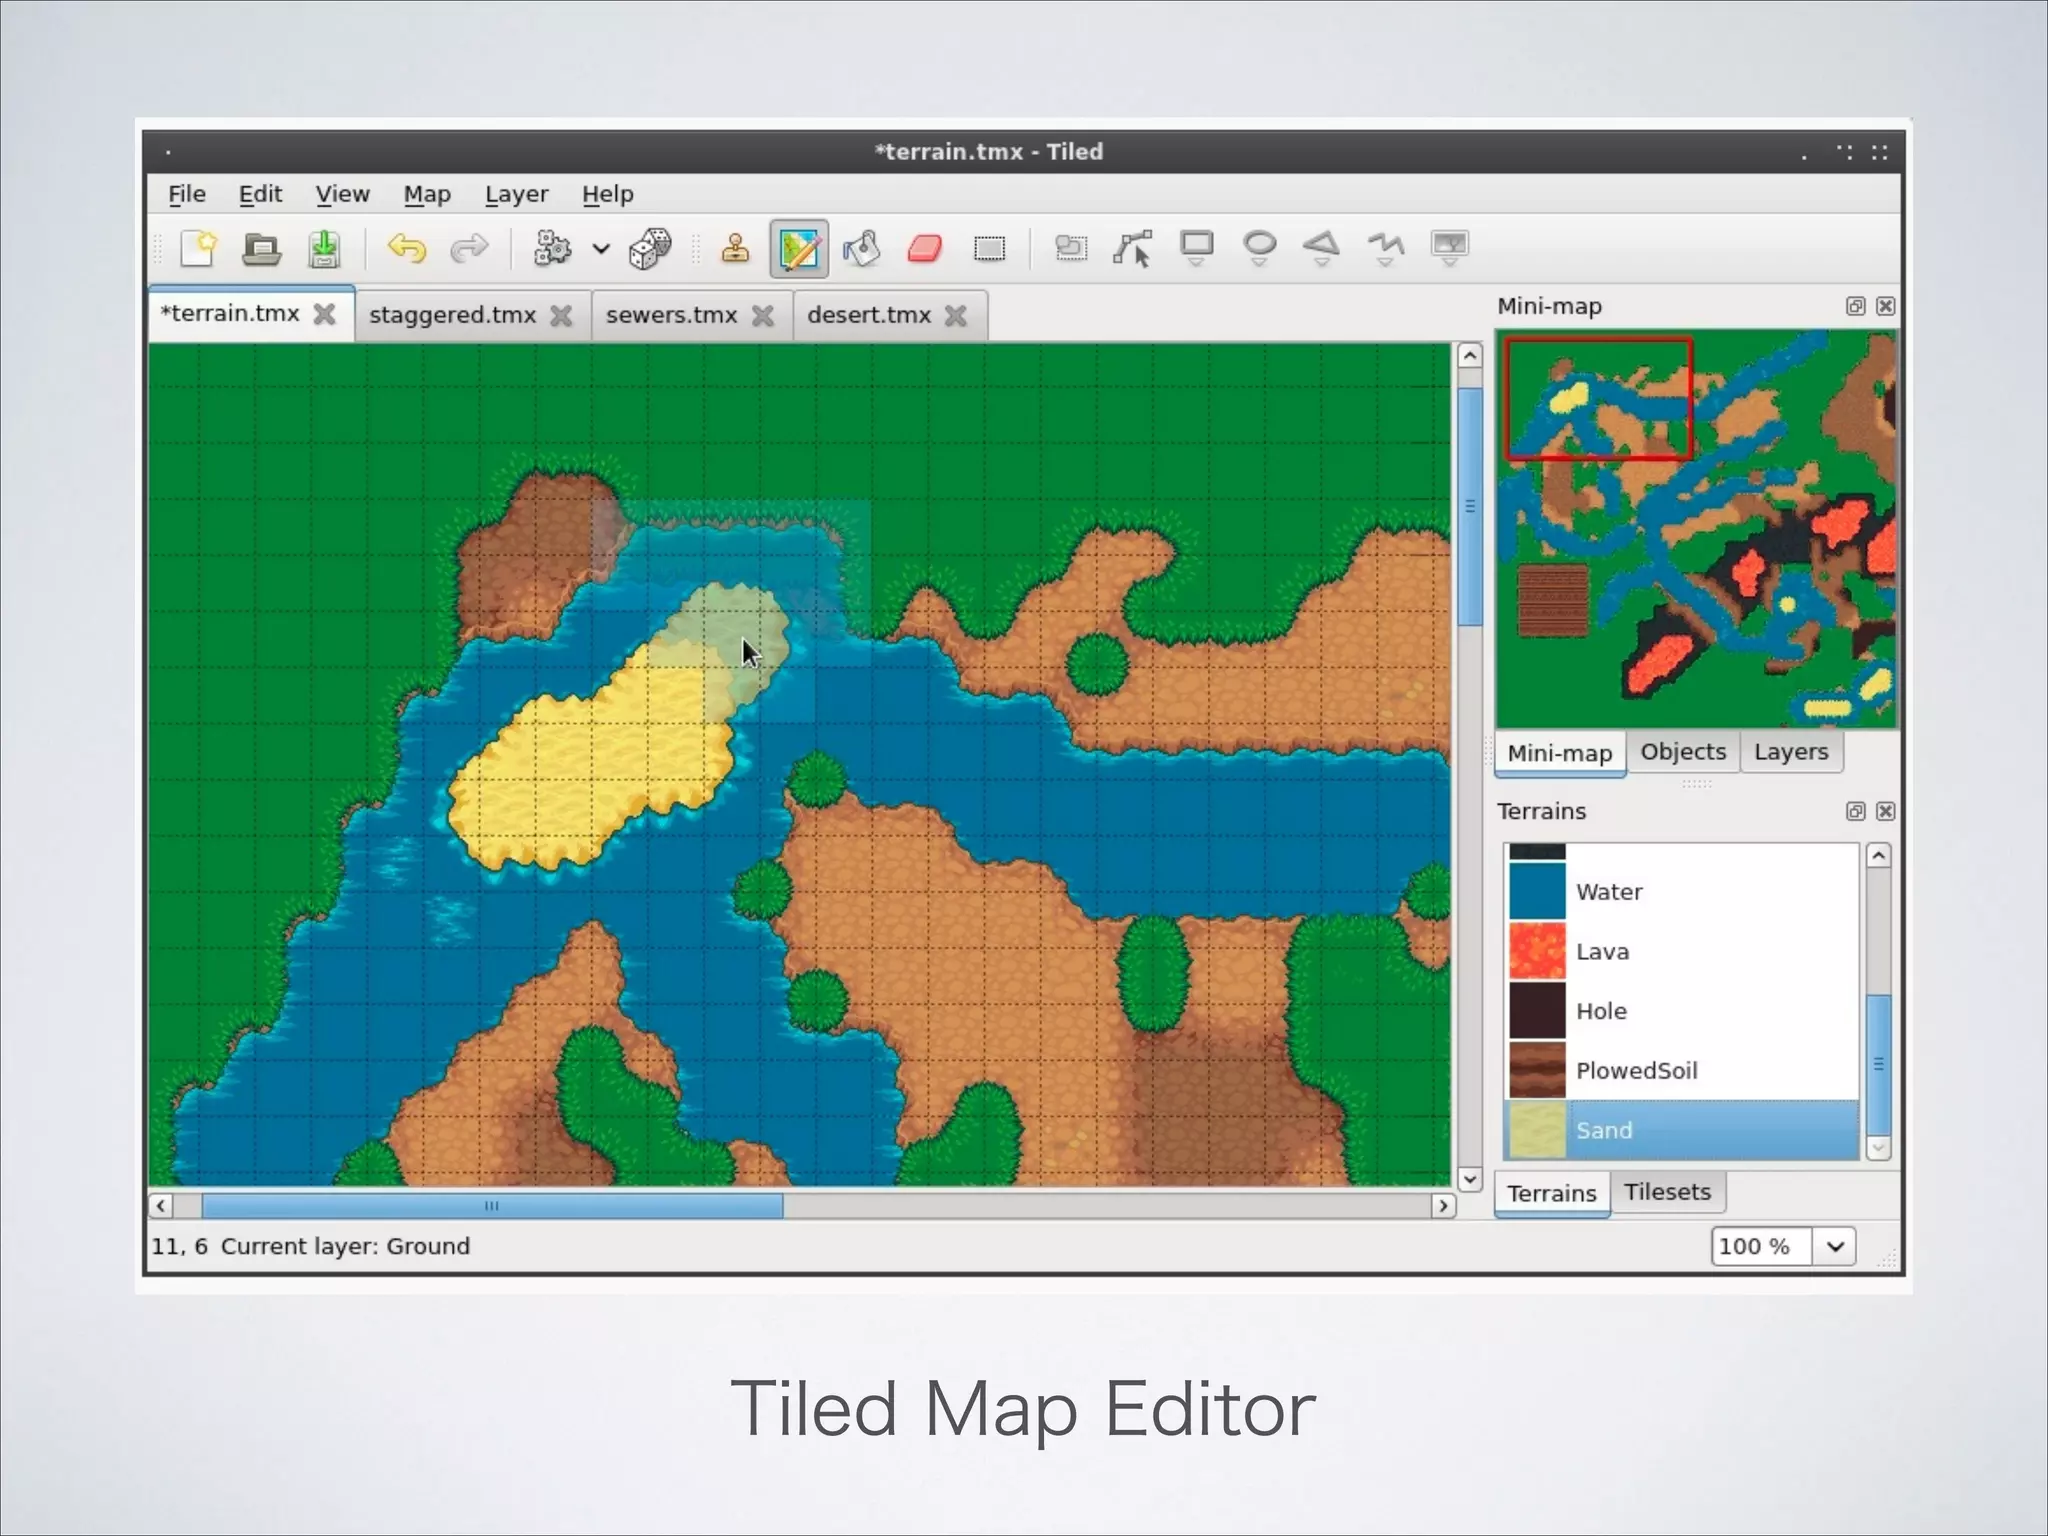
Task: Close the Terrains panel
Action: pyautogui.click(x=1885, y=811)
